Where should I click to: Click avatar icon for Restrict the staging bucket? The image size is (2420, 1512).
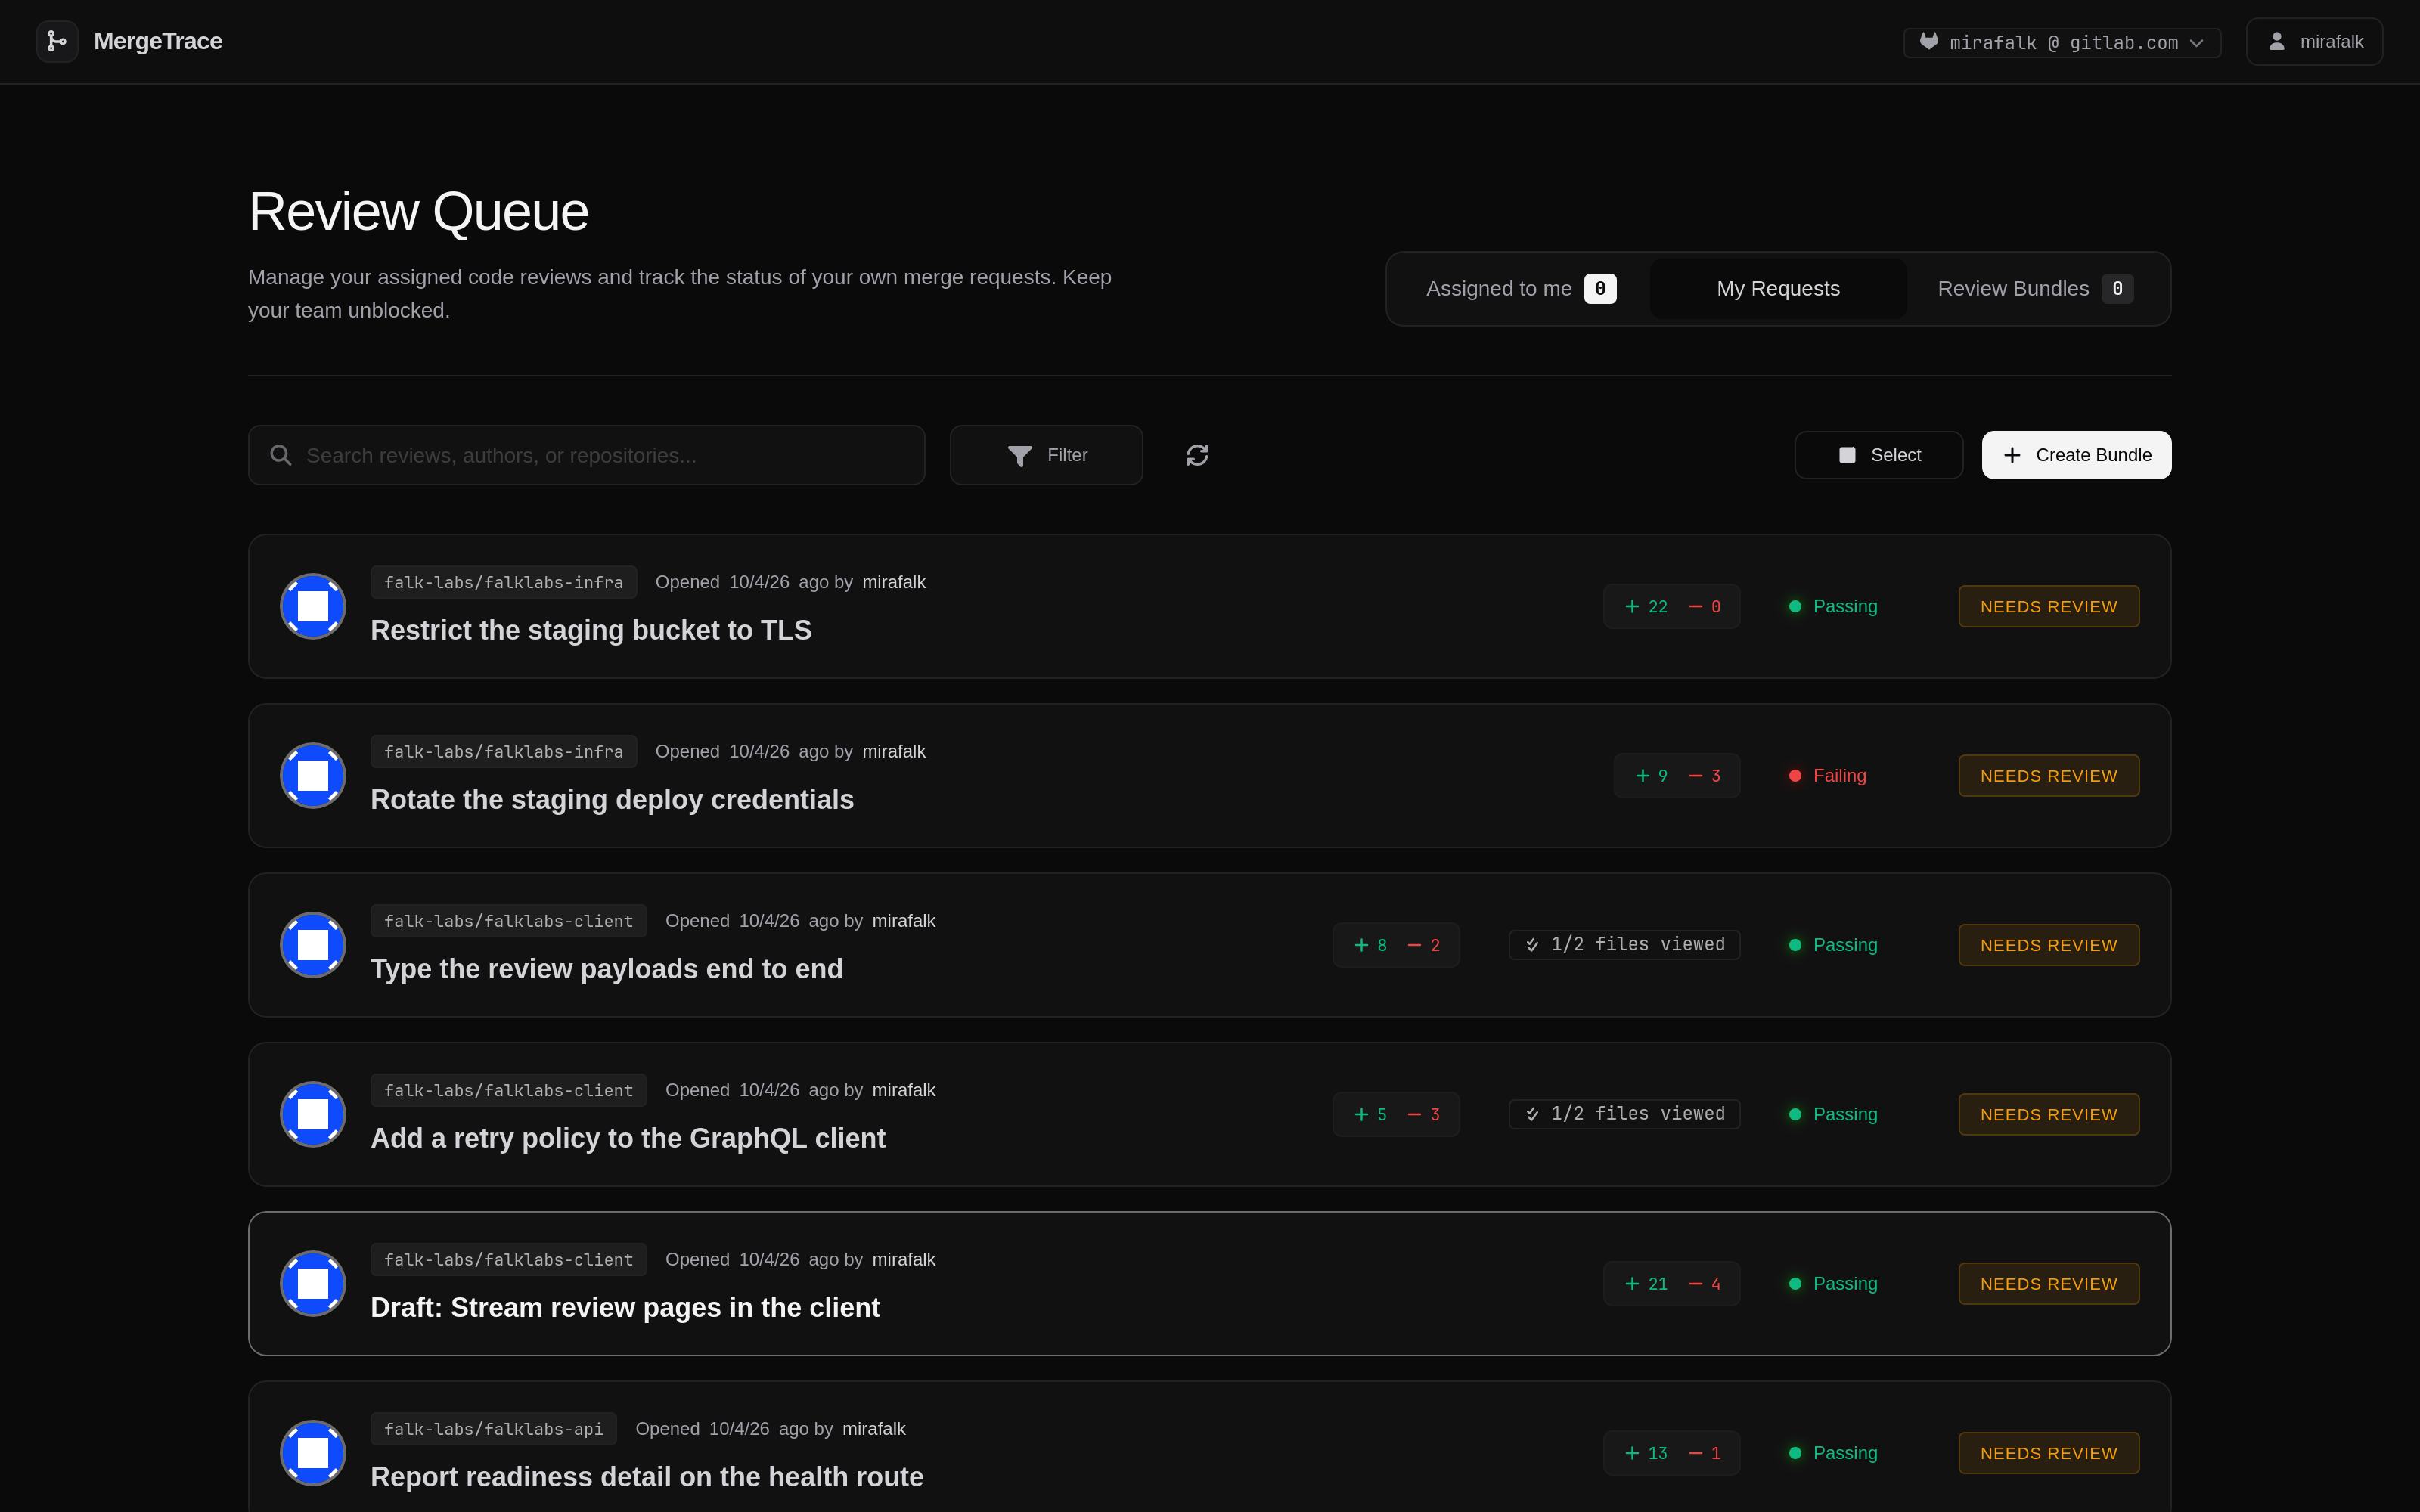click(313, 606)
